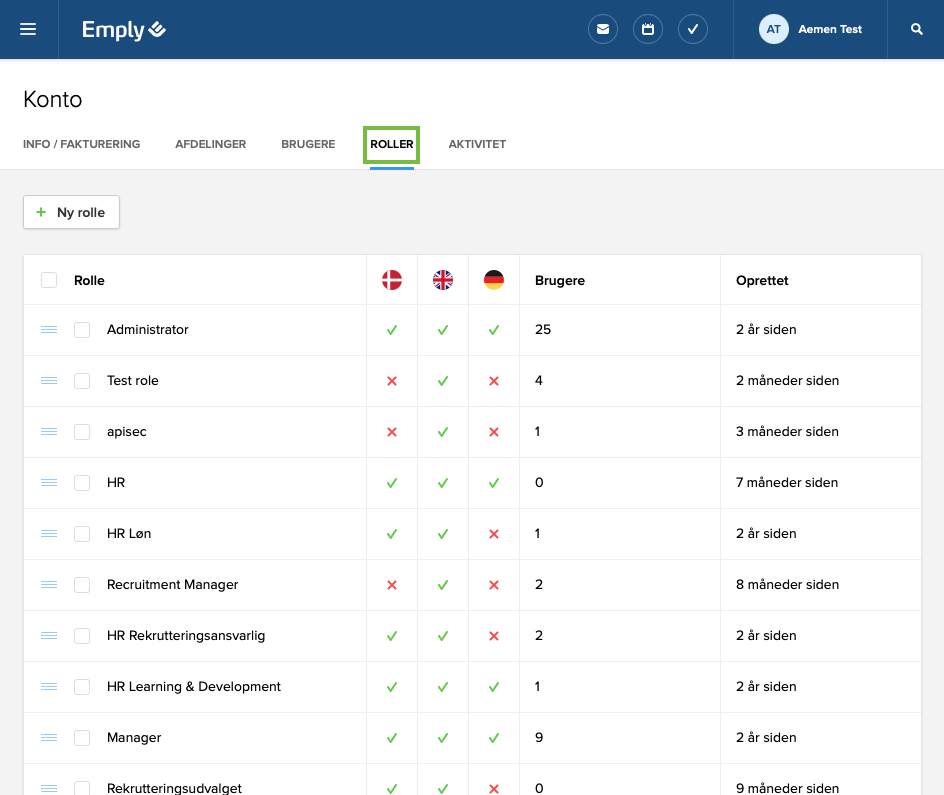The height and width of the screenshot is (795, 944).
Task: Check the select-all roles checkbox
Action: click(49, 280)
